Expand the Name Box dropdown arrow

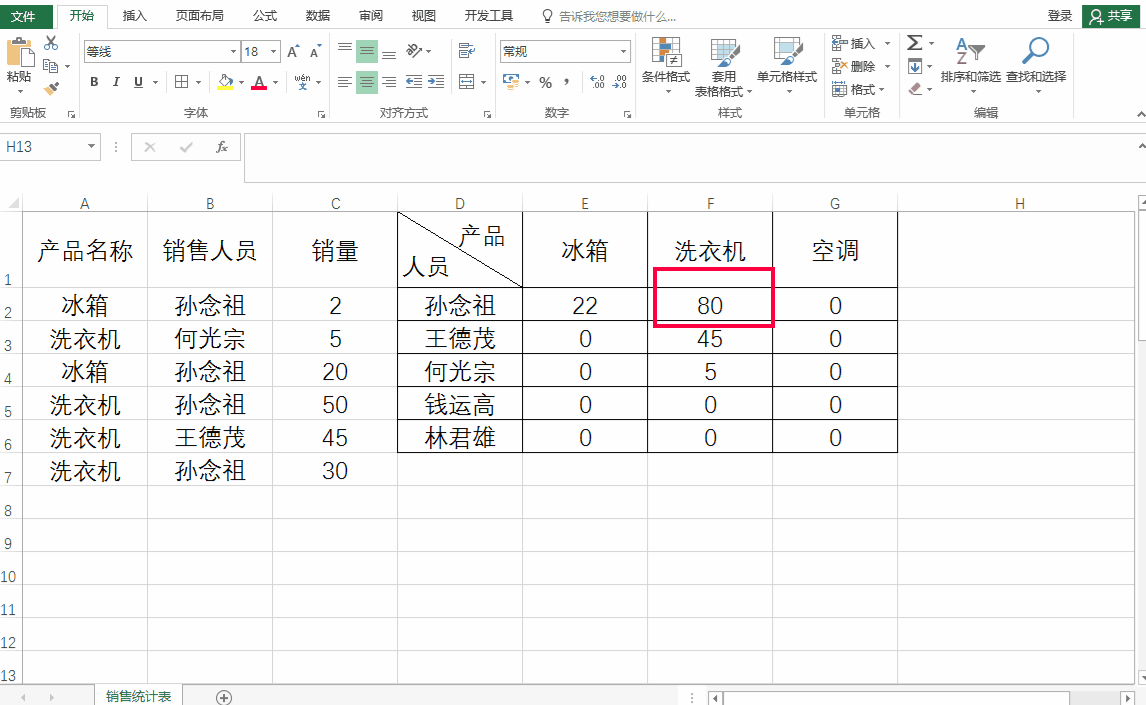click(x=91, y=147)
